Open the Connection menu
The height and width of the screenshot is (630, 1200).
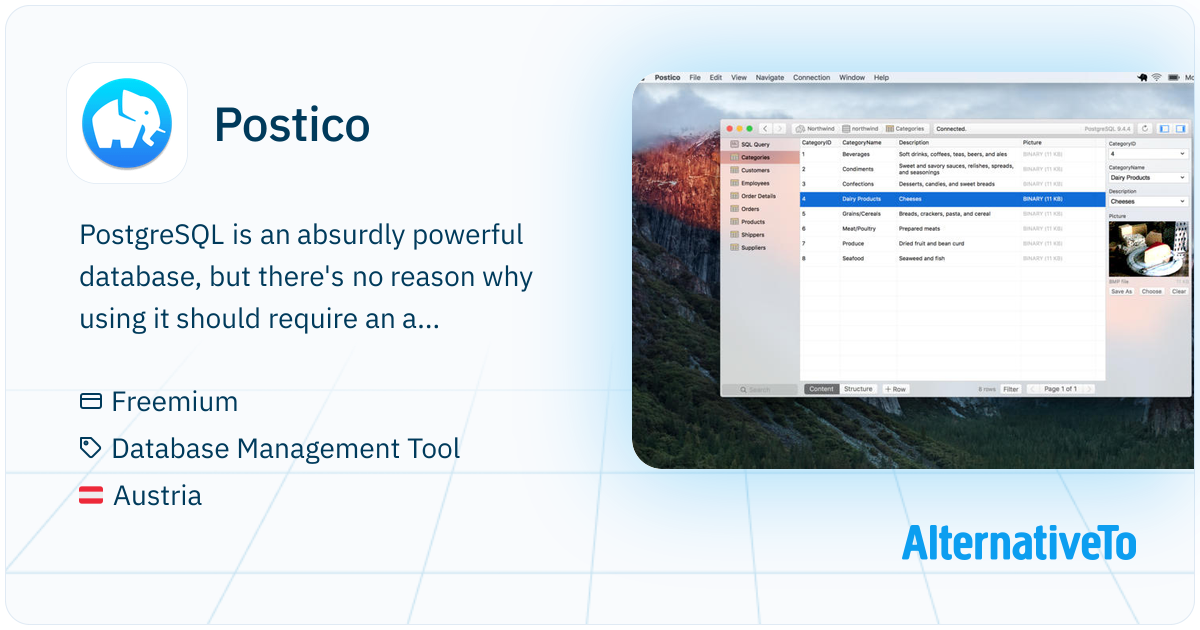click(812, 77)
